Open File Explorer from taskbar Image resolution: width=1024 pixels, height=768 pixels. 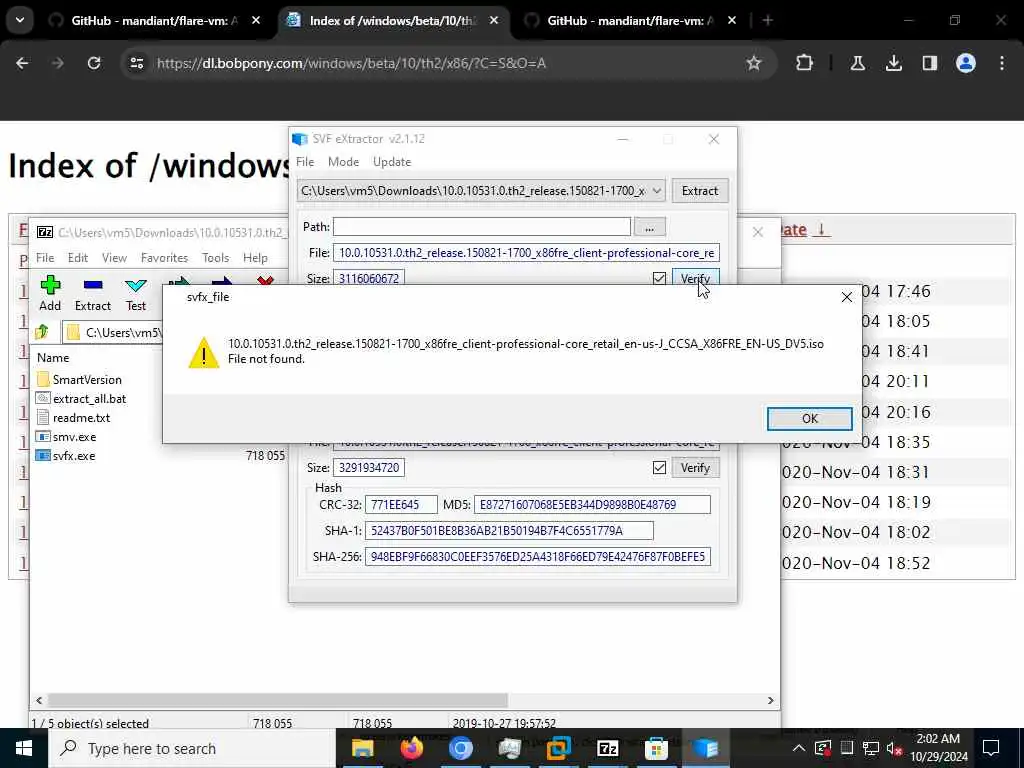362,748
